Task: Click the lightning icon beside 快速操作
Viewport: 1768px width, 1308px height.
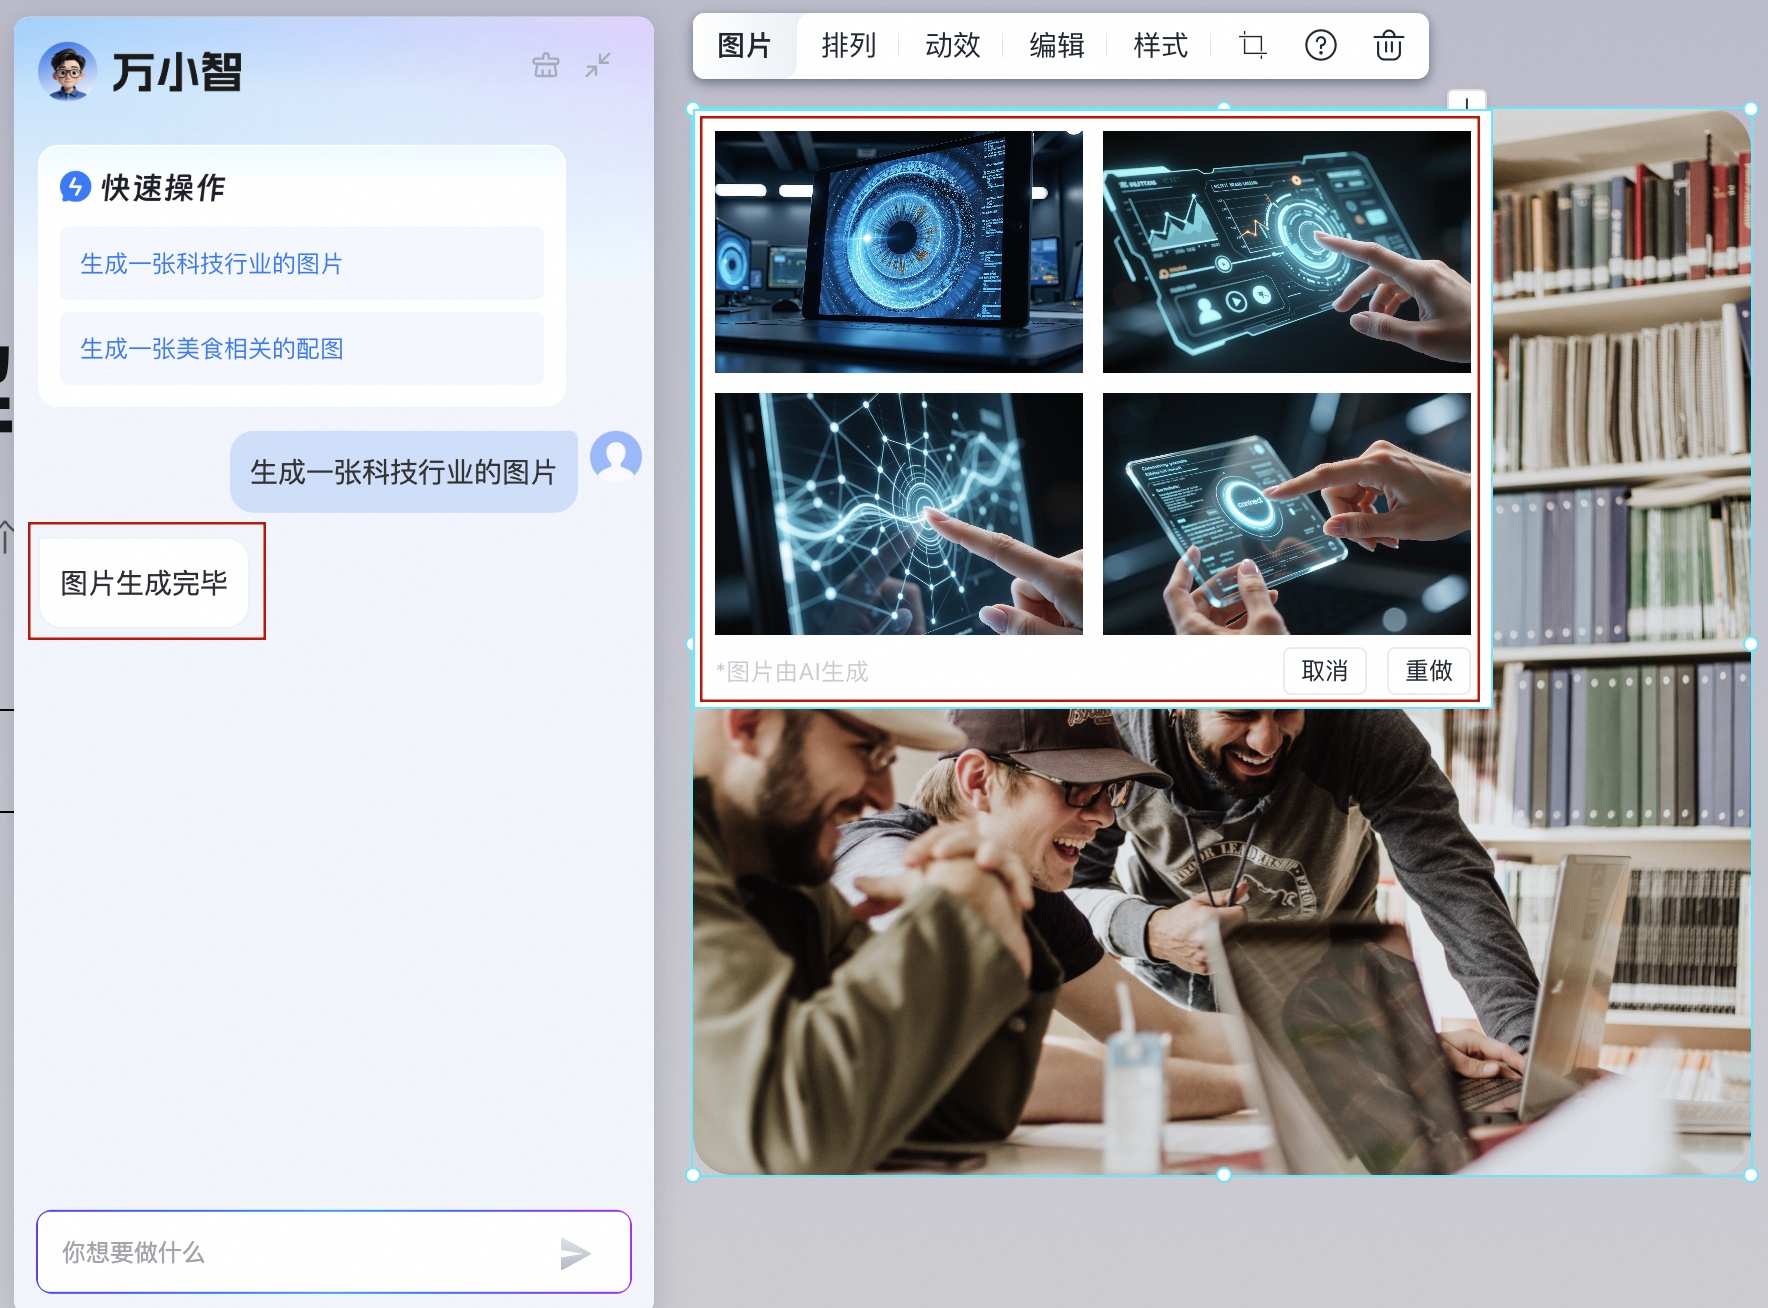Action: tap(75, 187)
